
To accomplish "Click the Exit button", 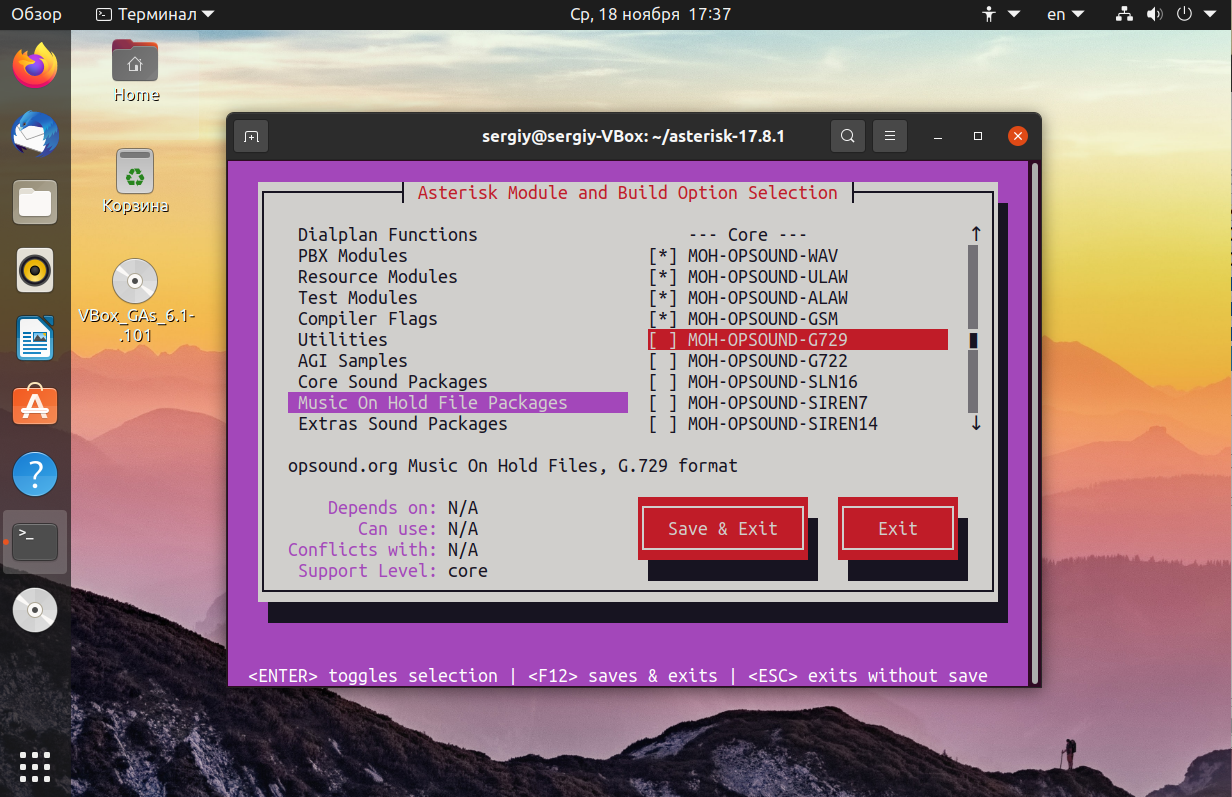I will [898, 529].
